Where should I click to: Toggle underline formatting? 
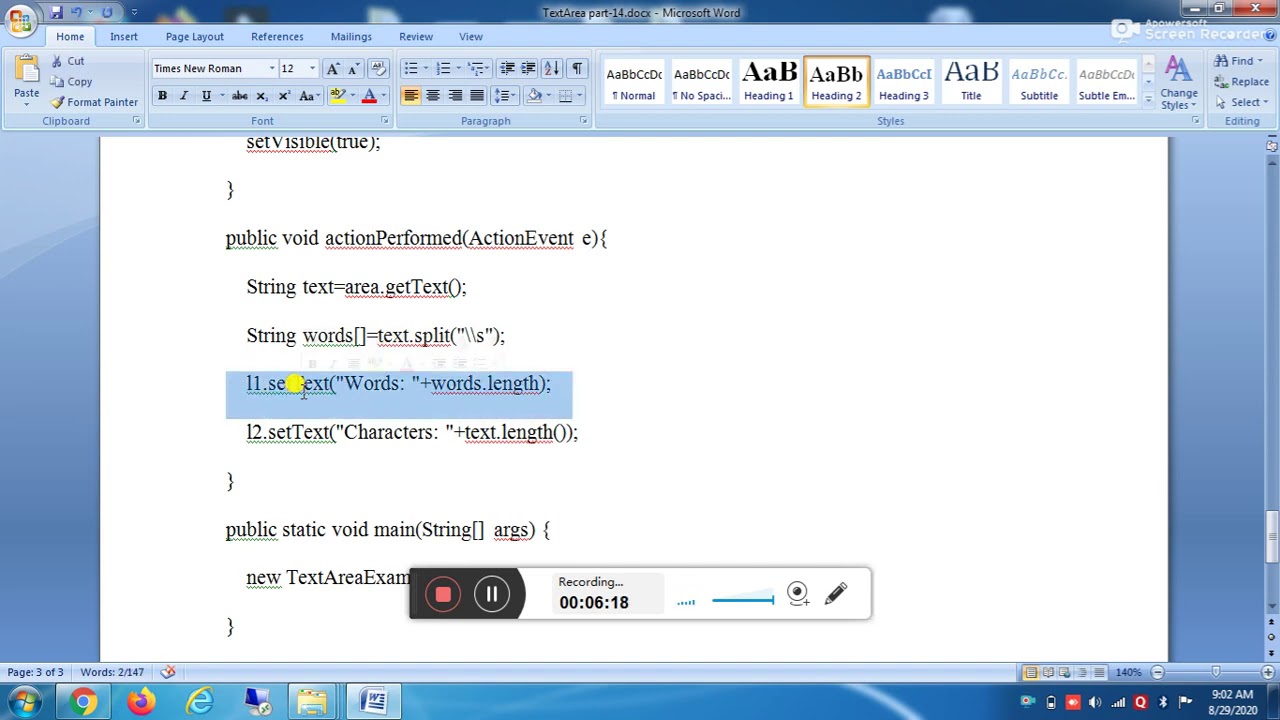tap(206, 96)
